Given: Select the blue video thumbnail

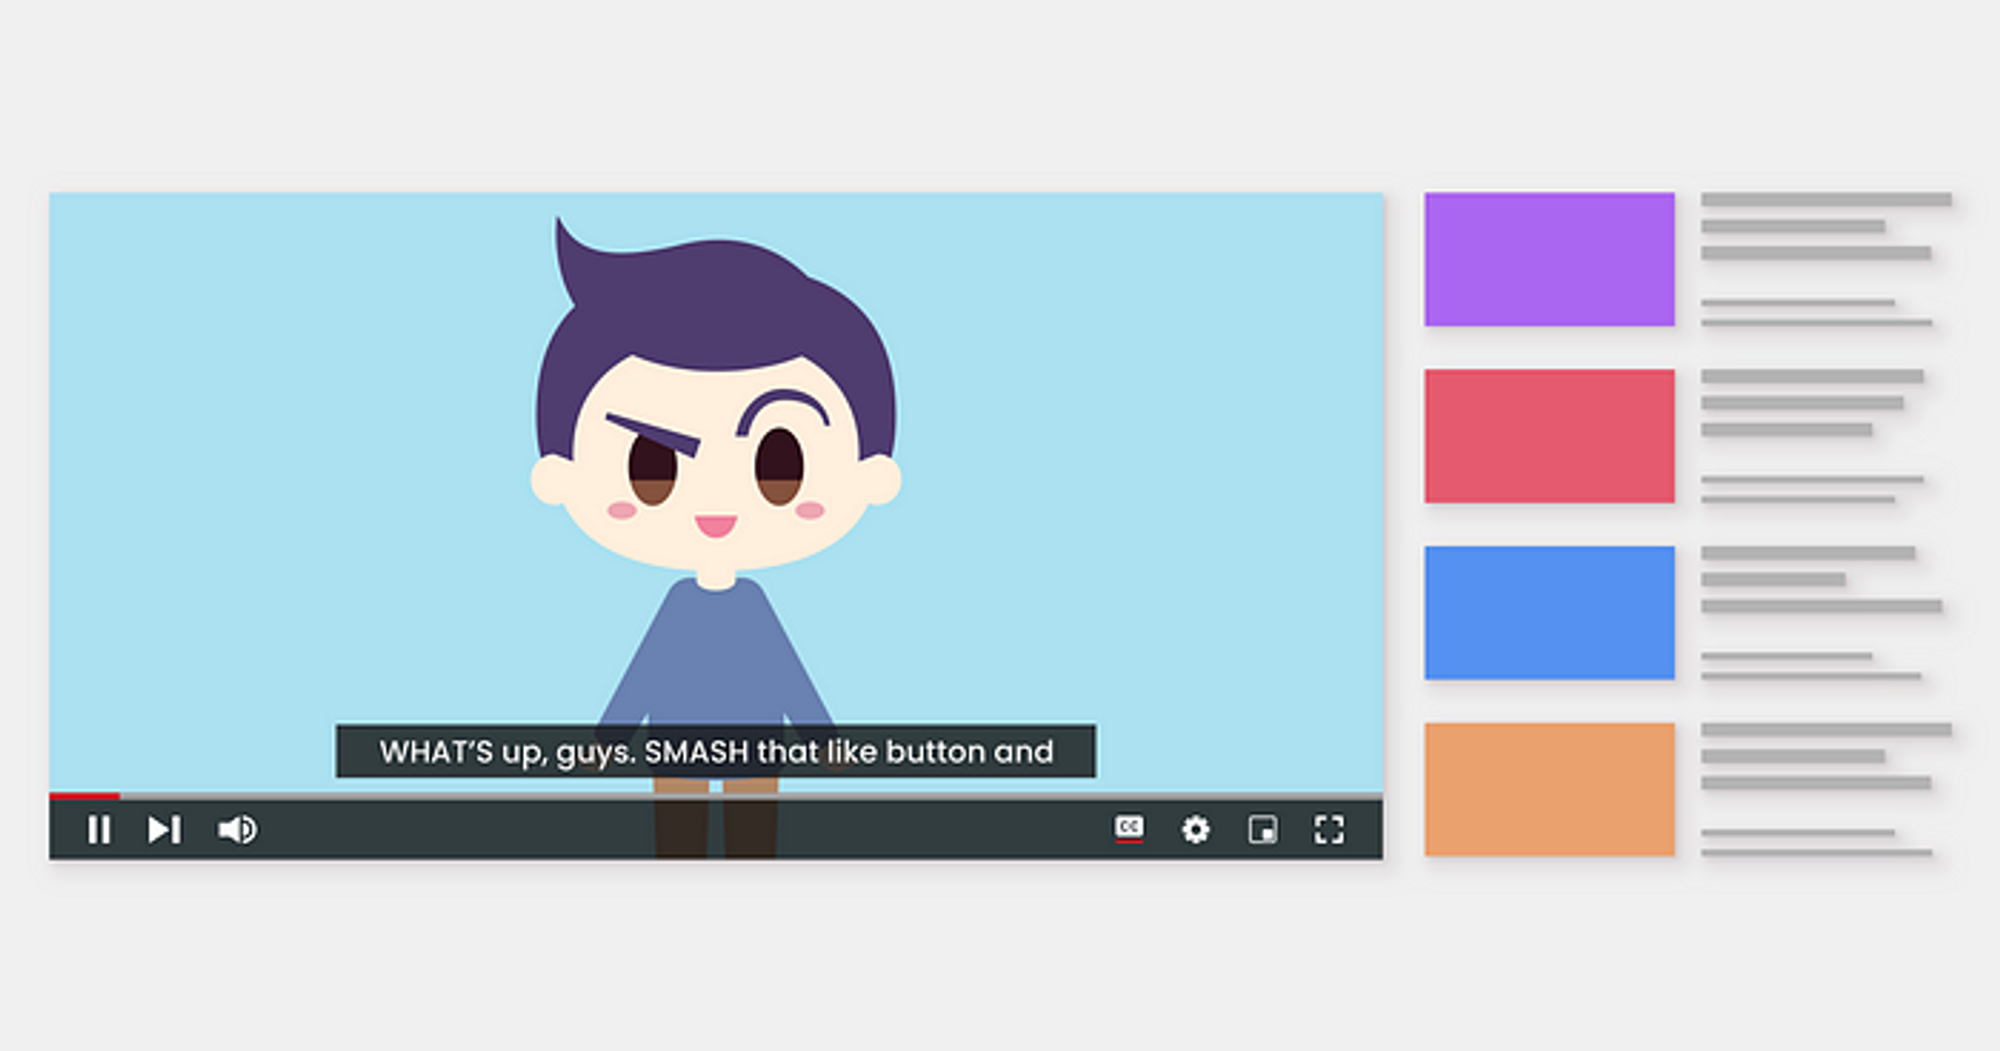Looking at the screenshot, I should (x=1549, y=613).
